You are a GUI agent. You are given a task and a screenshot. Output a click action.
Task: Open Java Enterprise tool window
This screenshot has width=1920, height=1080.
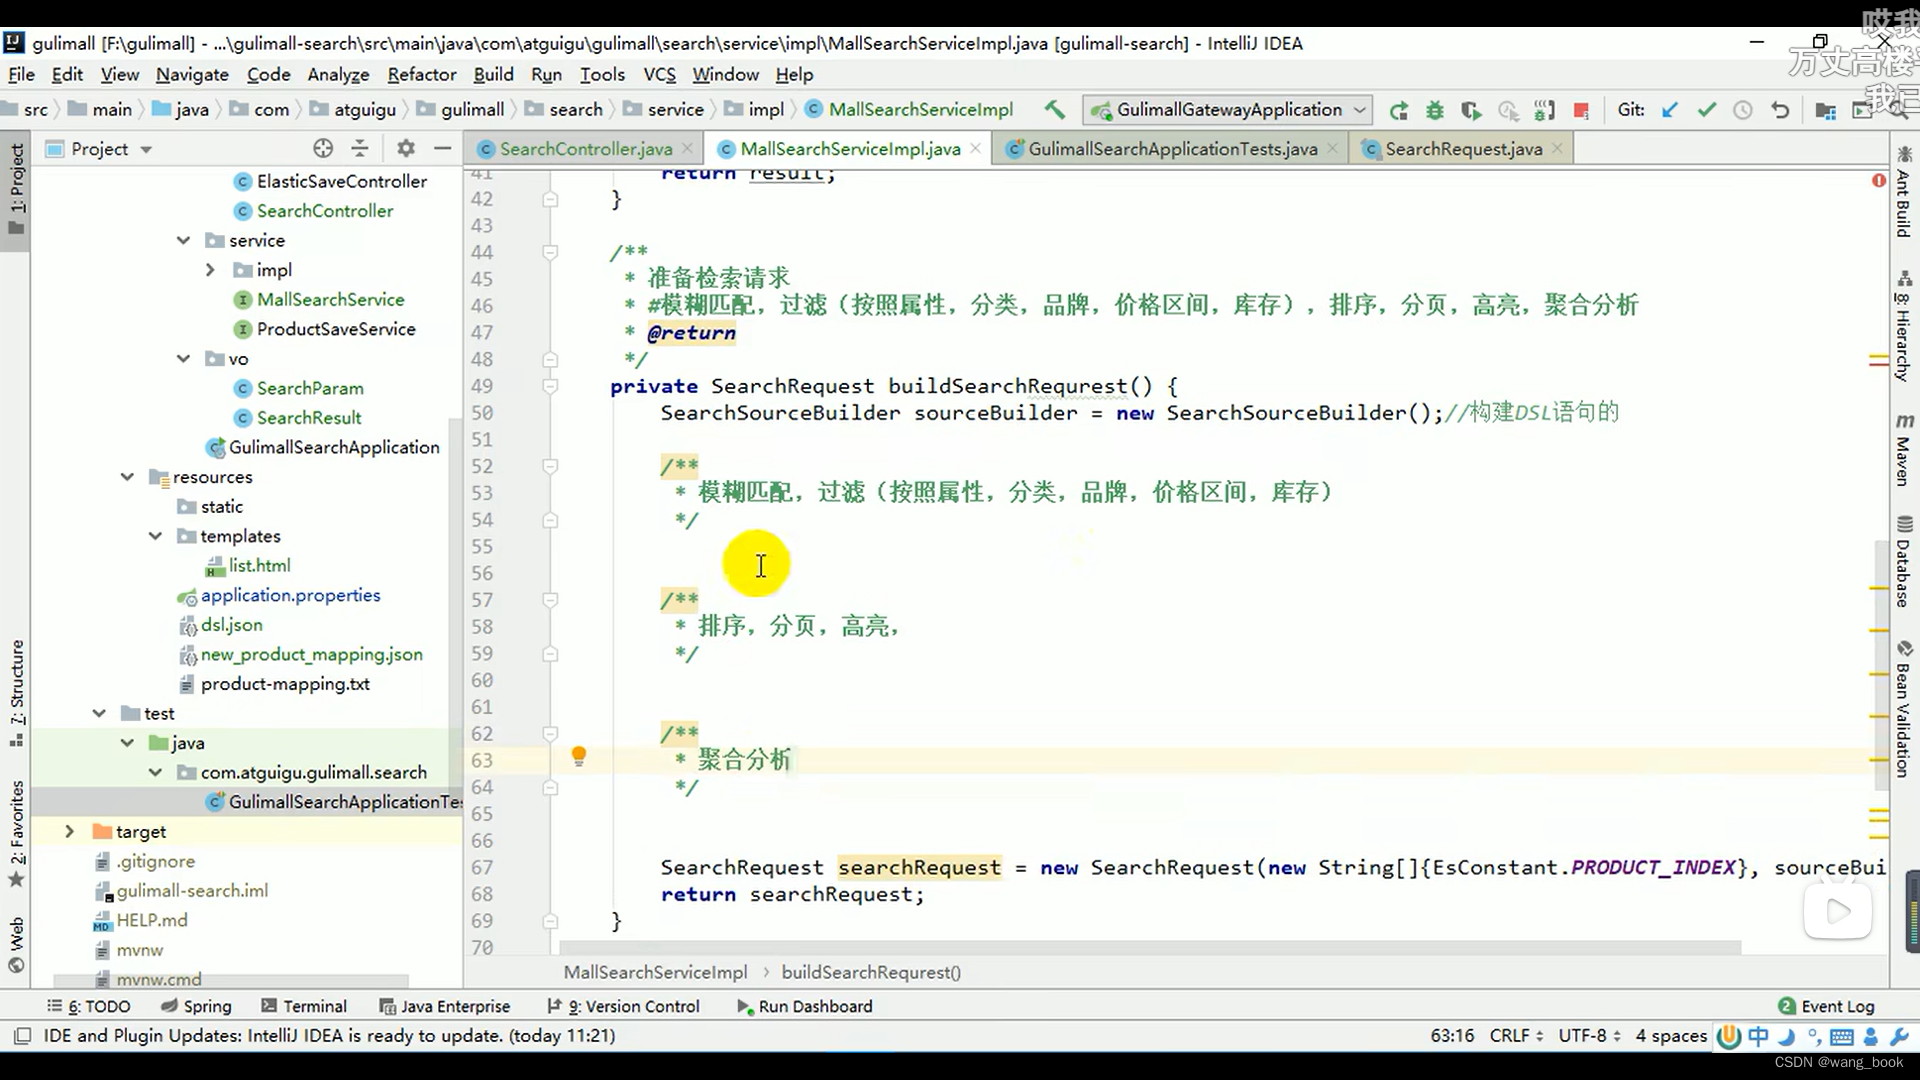coord(445,1006)
